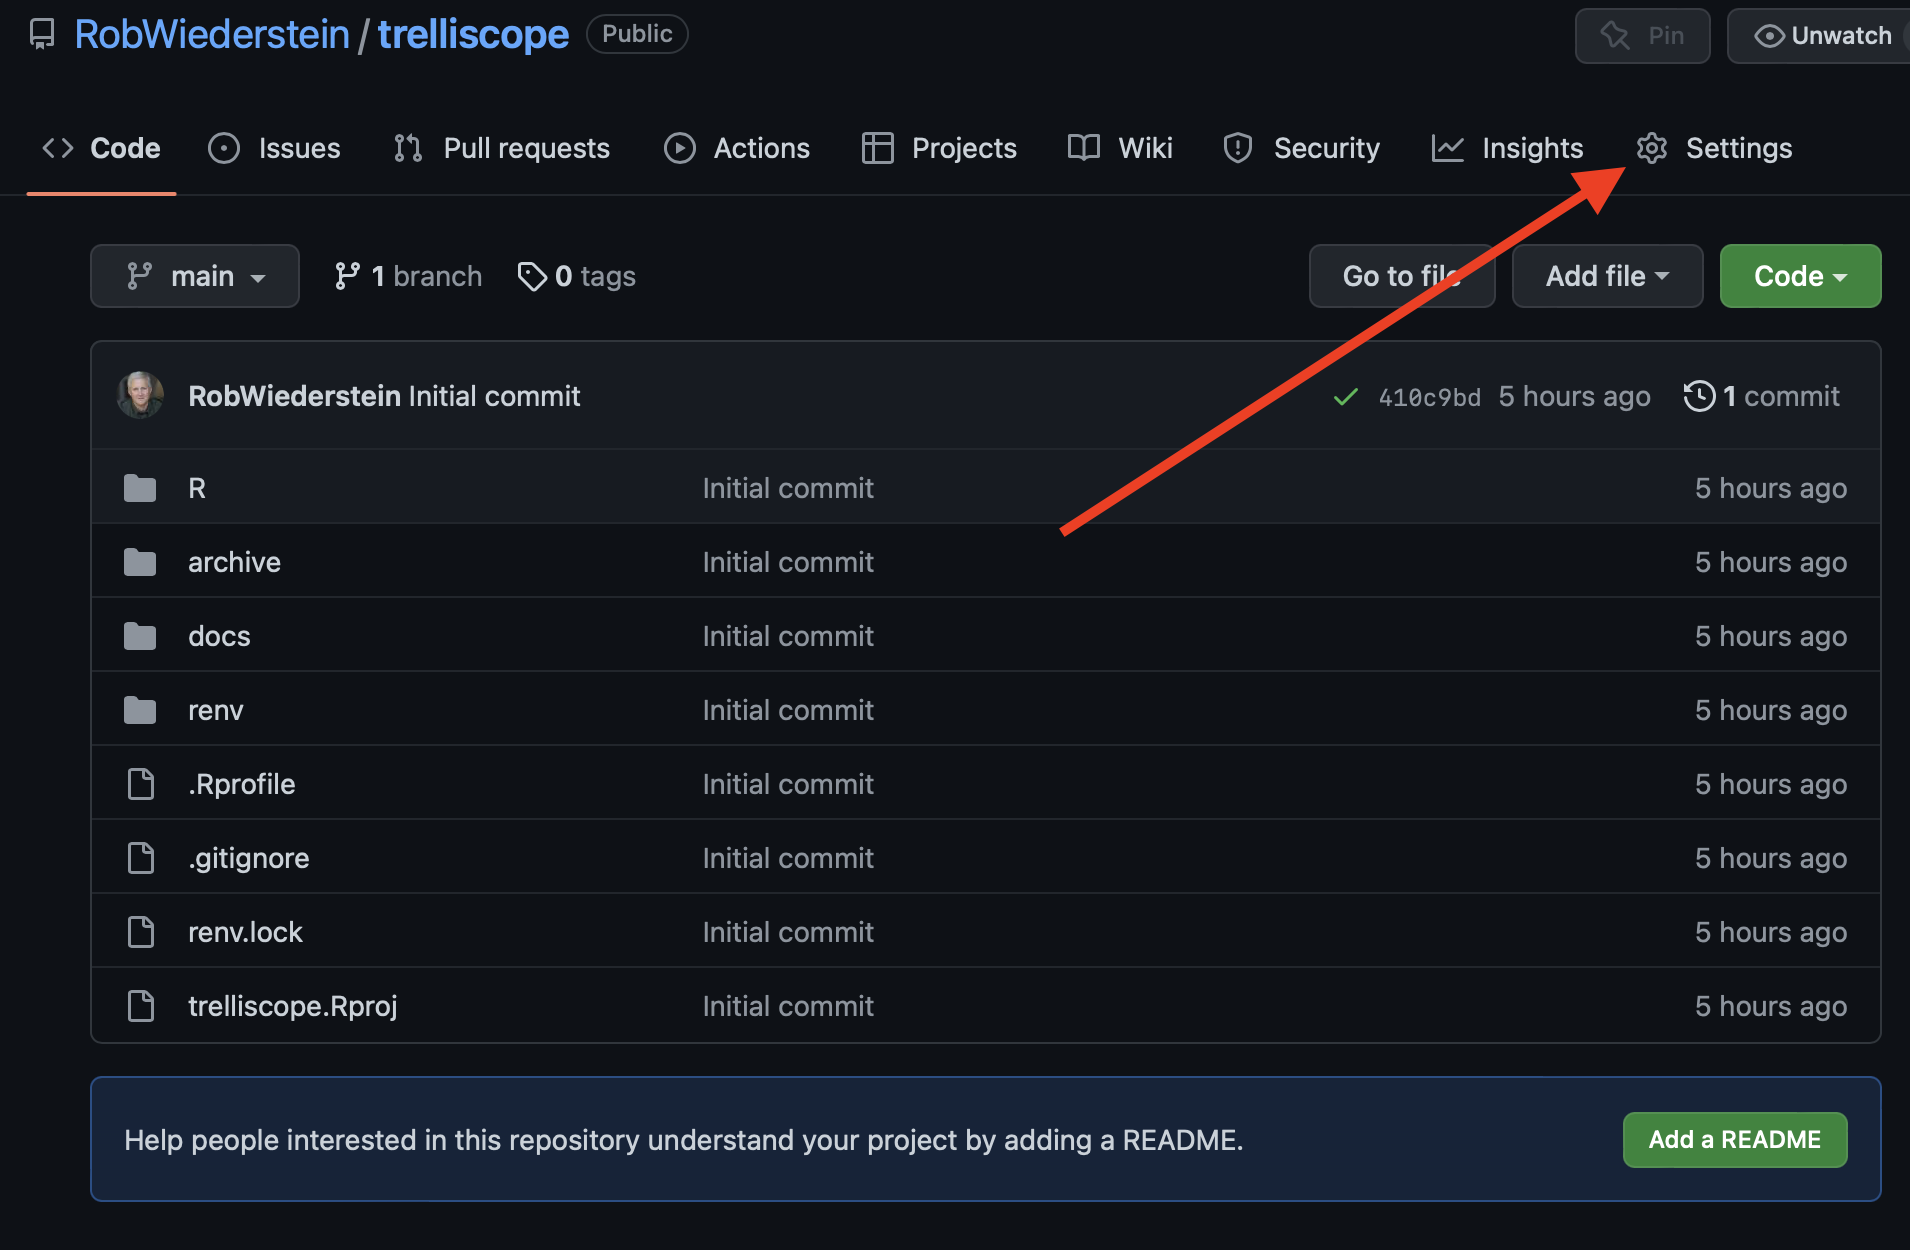Click RobWiederstein's avatar thumbnail
This screenshot has width=1910, height=1250.
coord(141,396)
